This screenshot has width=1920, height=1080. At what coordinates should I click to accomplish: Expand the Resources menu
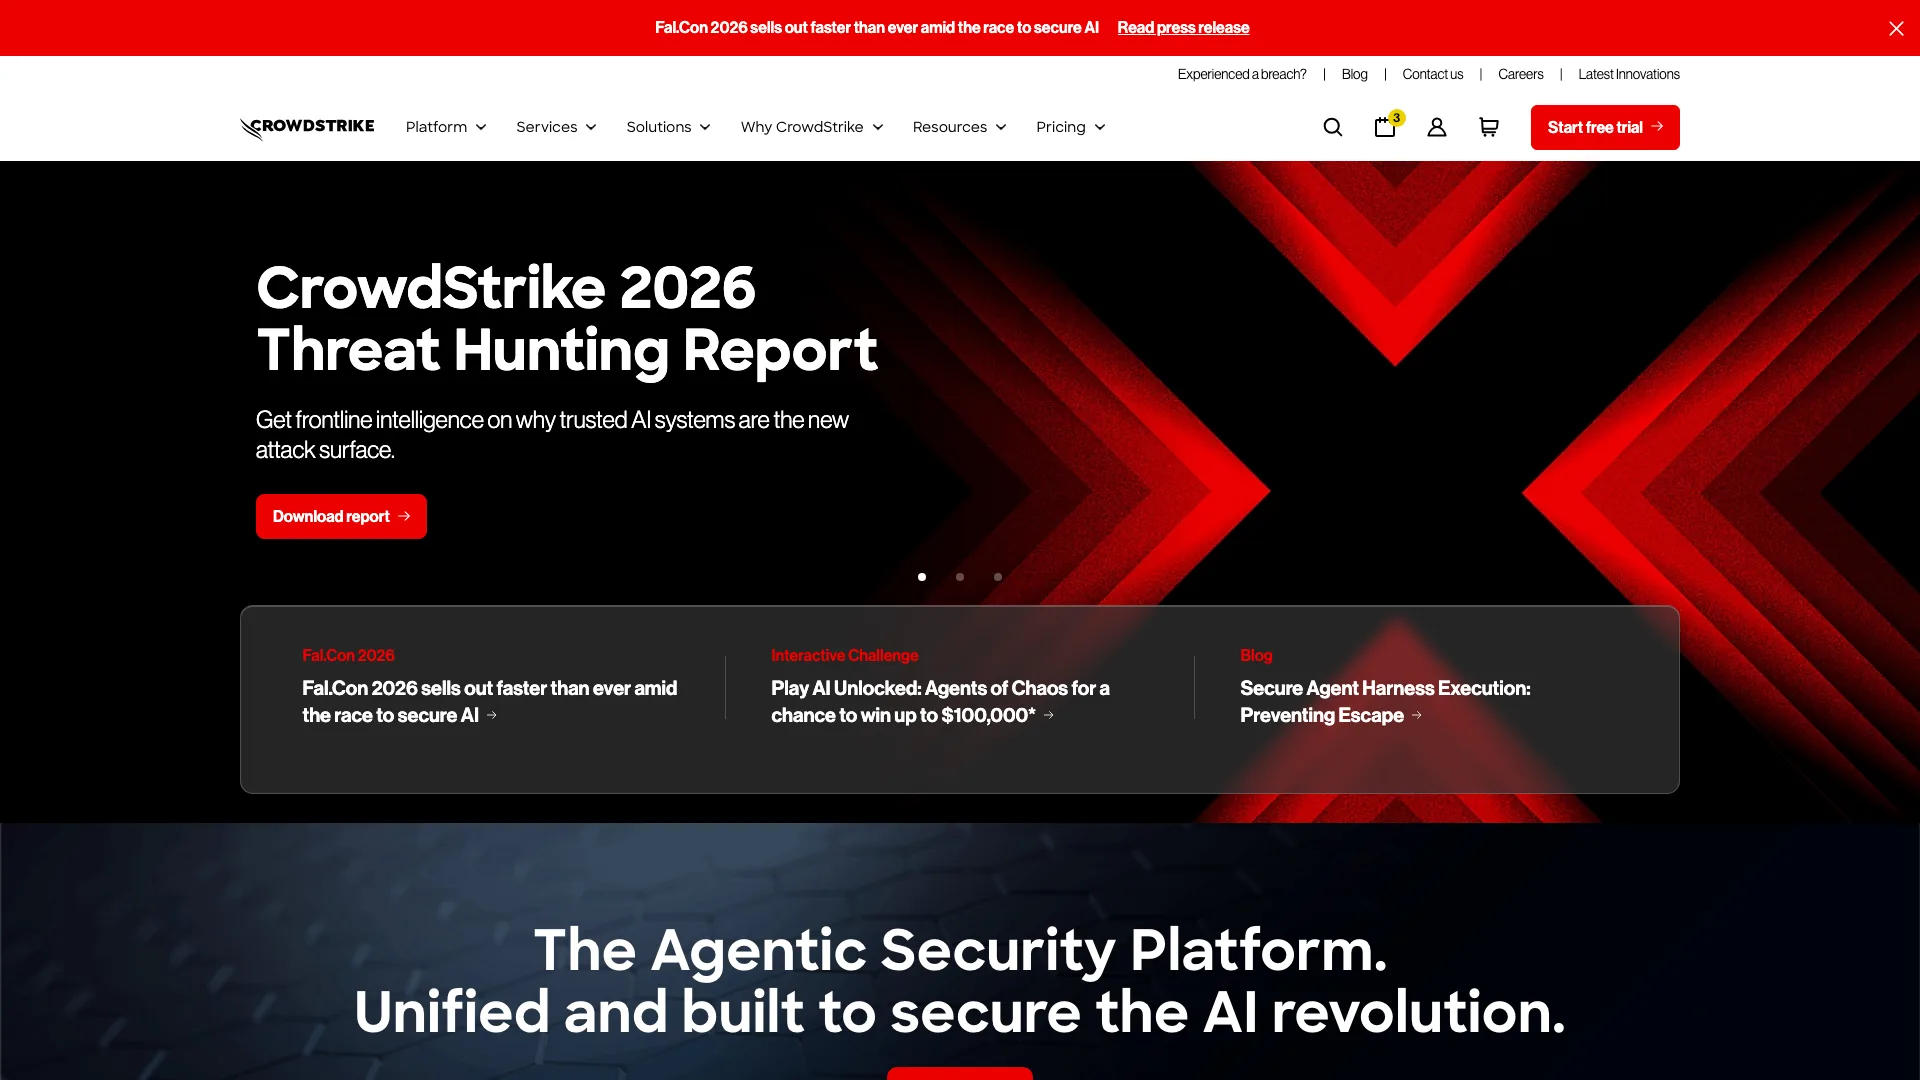(959, 127)
